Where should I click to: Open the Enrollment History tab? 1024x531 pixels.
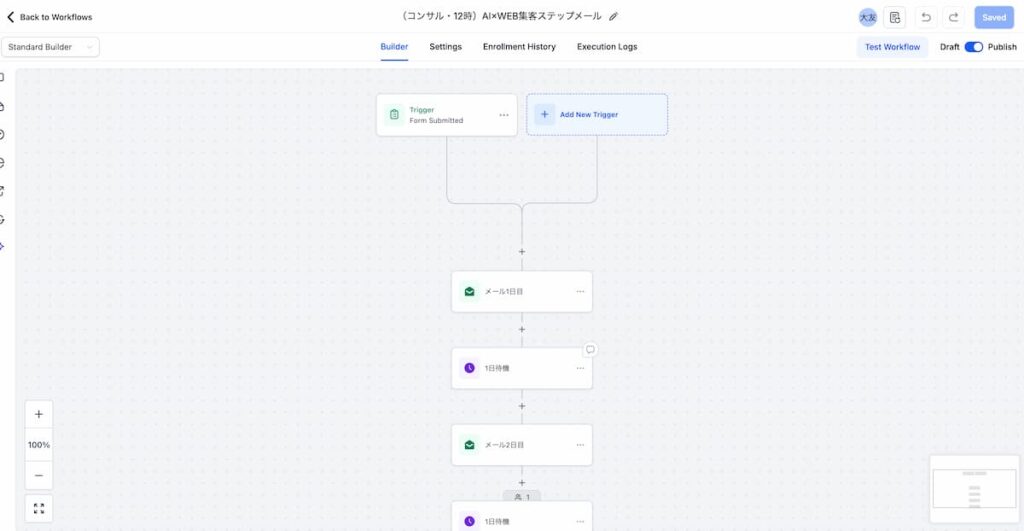tap(519, 47)
